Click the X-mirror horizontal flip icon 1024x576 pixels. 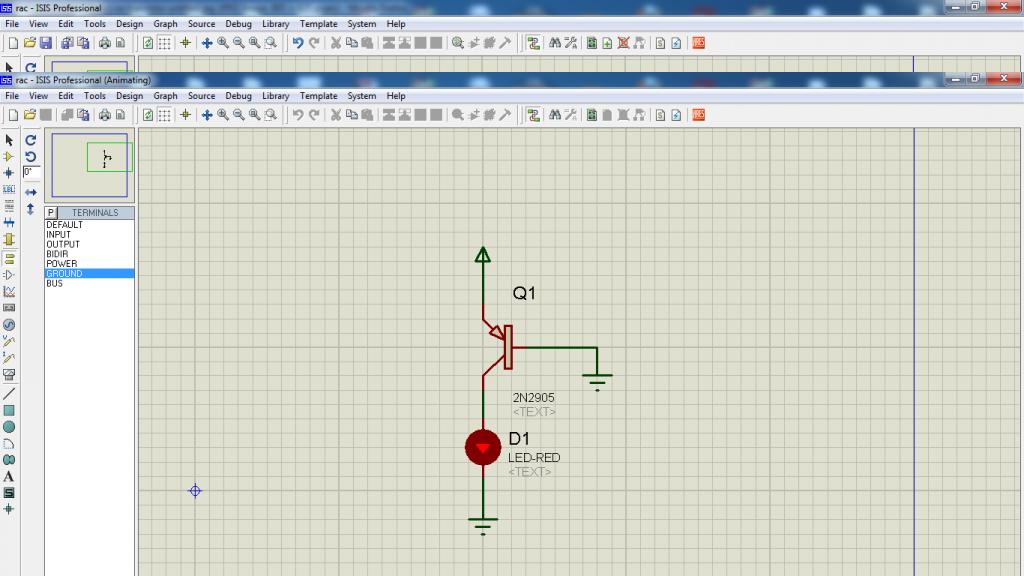coord(31,192)
